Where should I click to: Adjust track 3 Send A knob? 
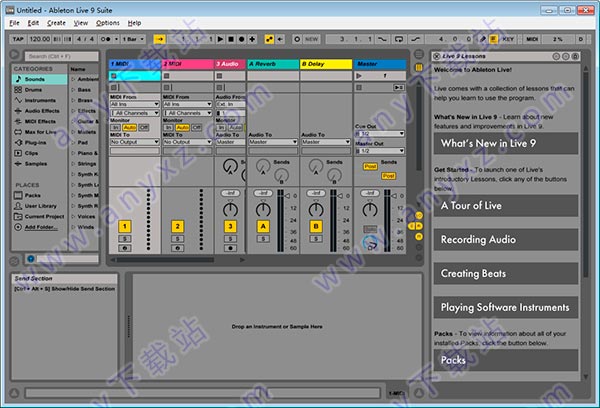point(230,166)
